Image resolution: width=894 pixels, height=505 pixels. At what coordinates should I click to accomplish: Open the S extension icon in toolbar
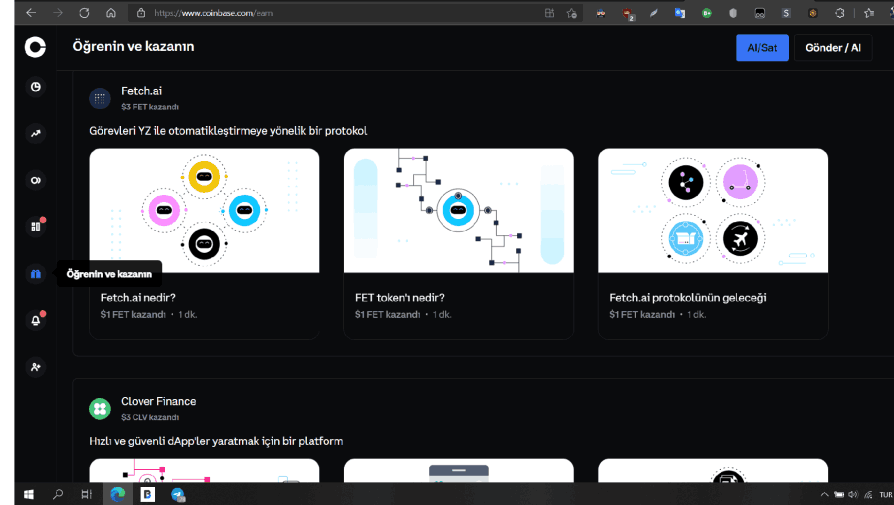(x=786, y=13)
